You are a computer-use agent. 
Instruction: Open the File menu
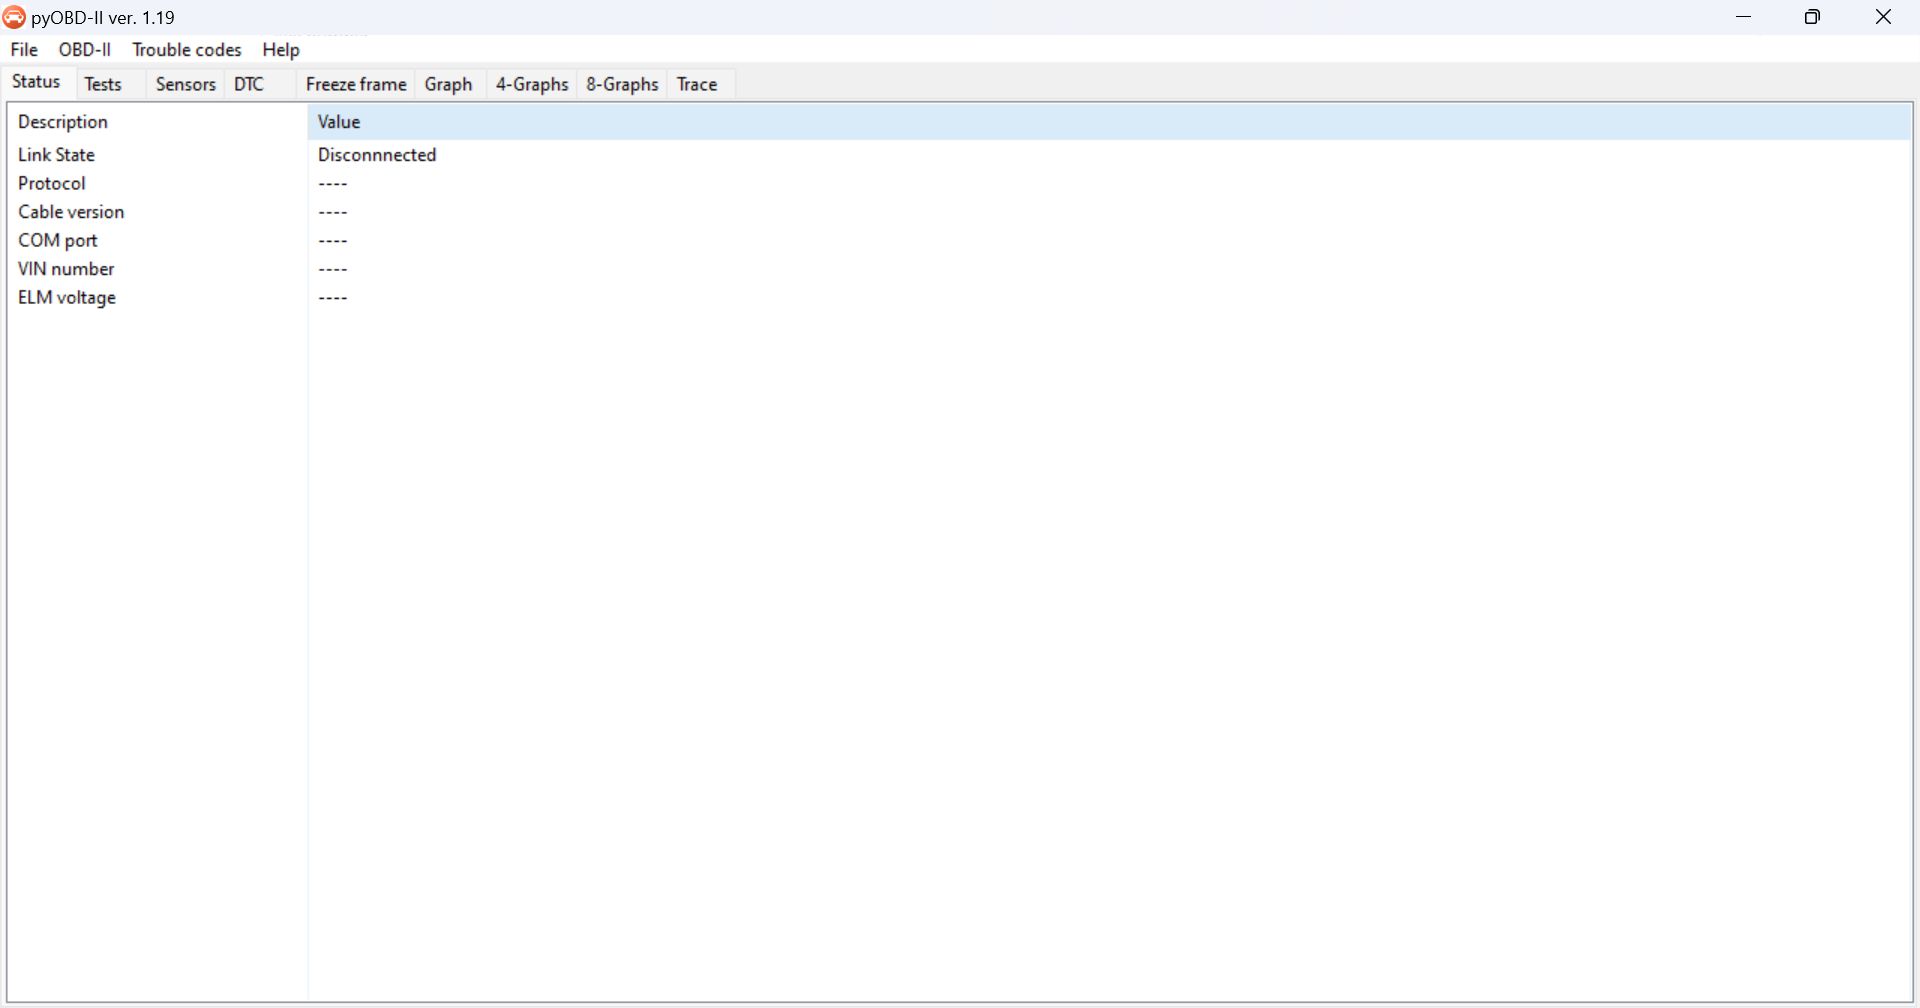click(x=23, y=49)
